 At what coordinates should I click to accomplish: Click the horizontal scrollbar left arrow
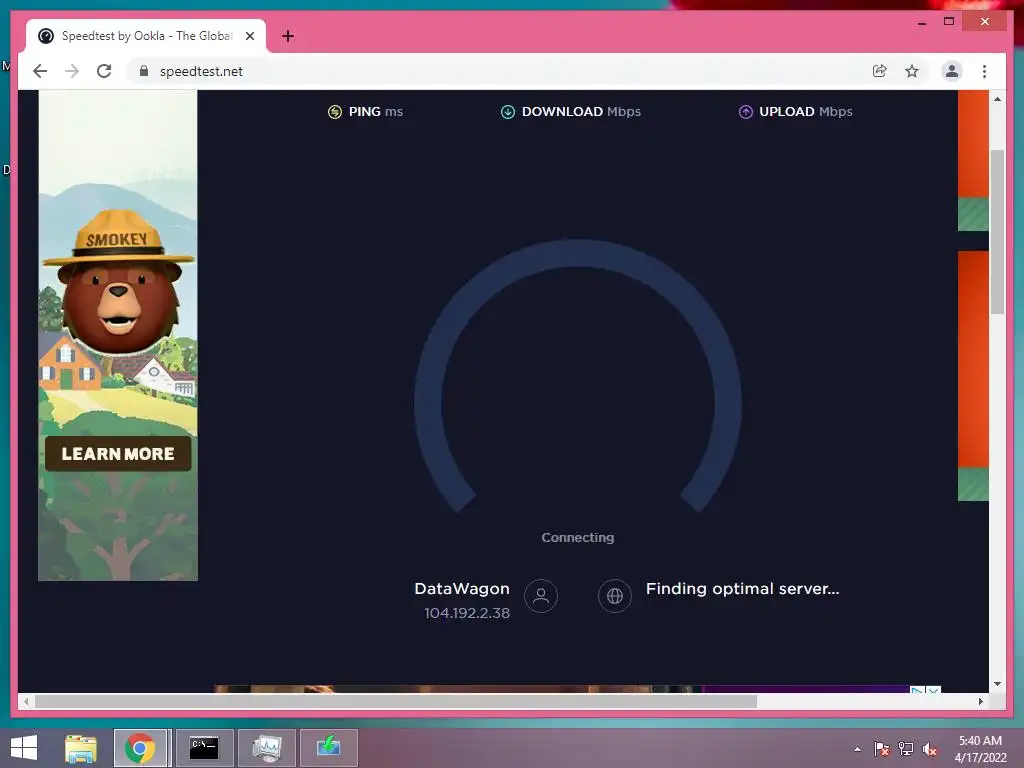click(26, 701)
